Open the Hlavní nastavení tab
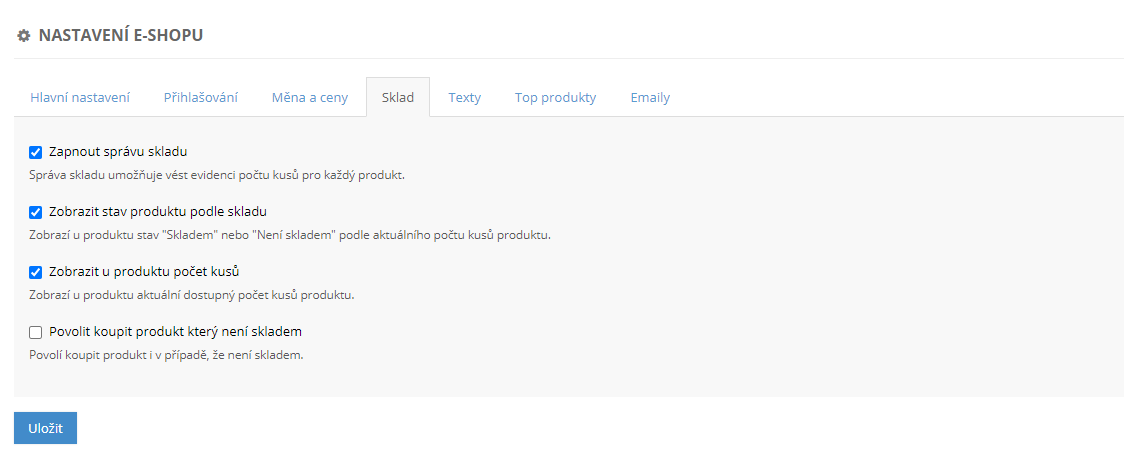1133x458 pixels. click(80, 98)
